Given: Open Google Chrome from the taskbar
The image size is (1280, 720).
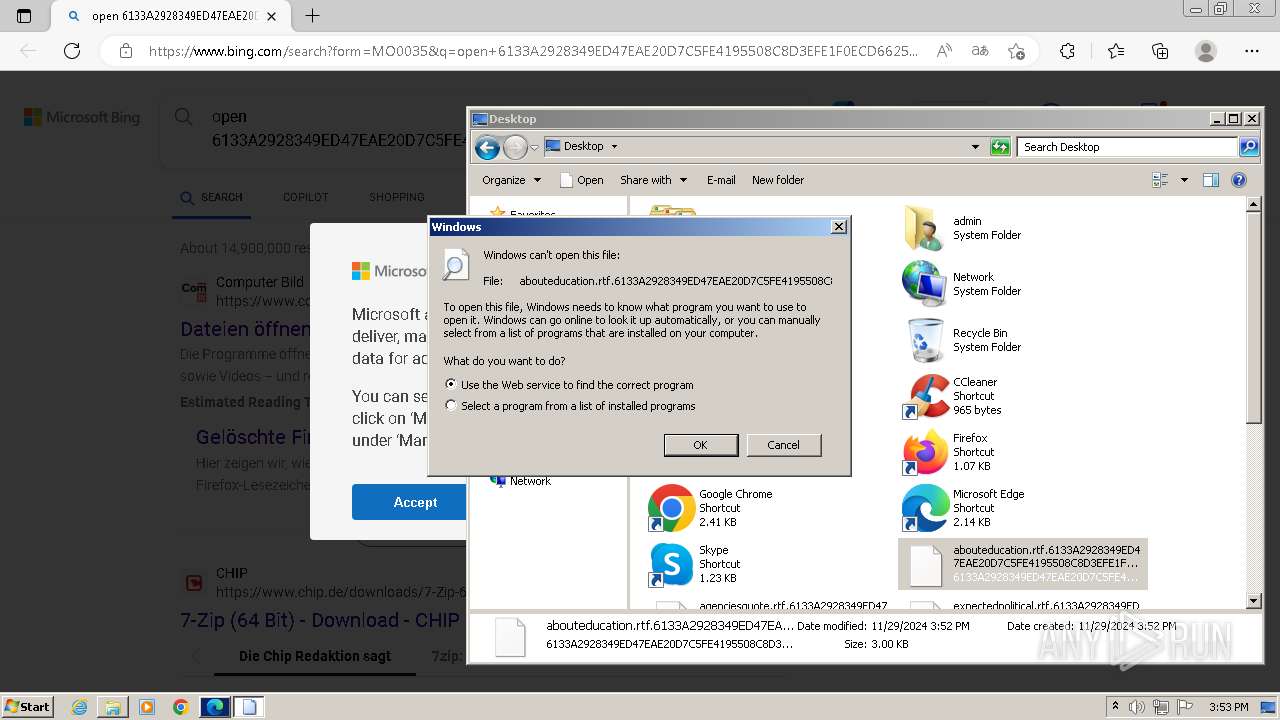Looking at the screenshot, I should 180,707.
